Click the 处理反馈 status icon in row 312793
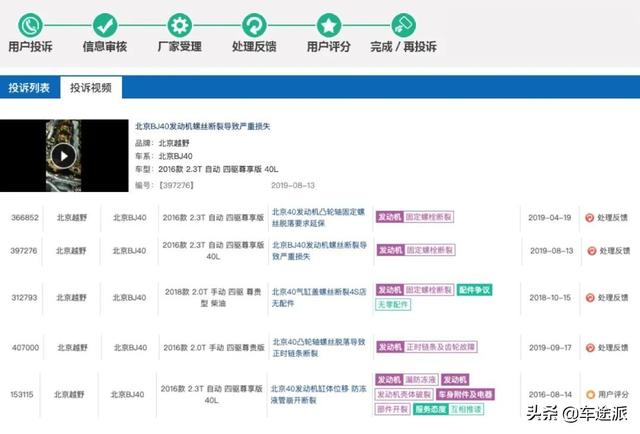The image size is (640, 434). click(x=590, y=298)
